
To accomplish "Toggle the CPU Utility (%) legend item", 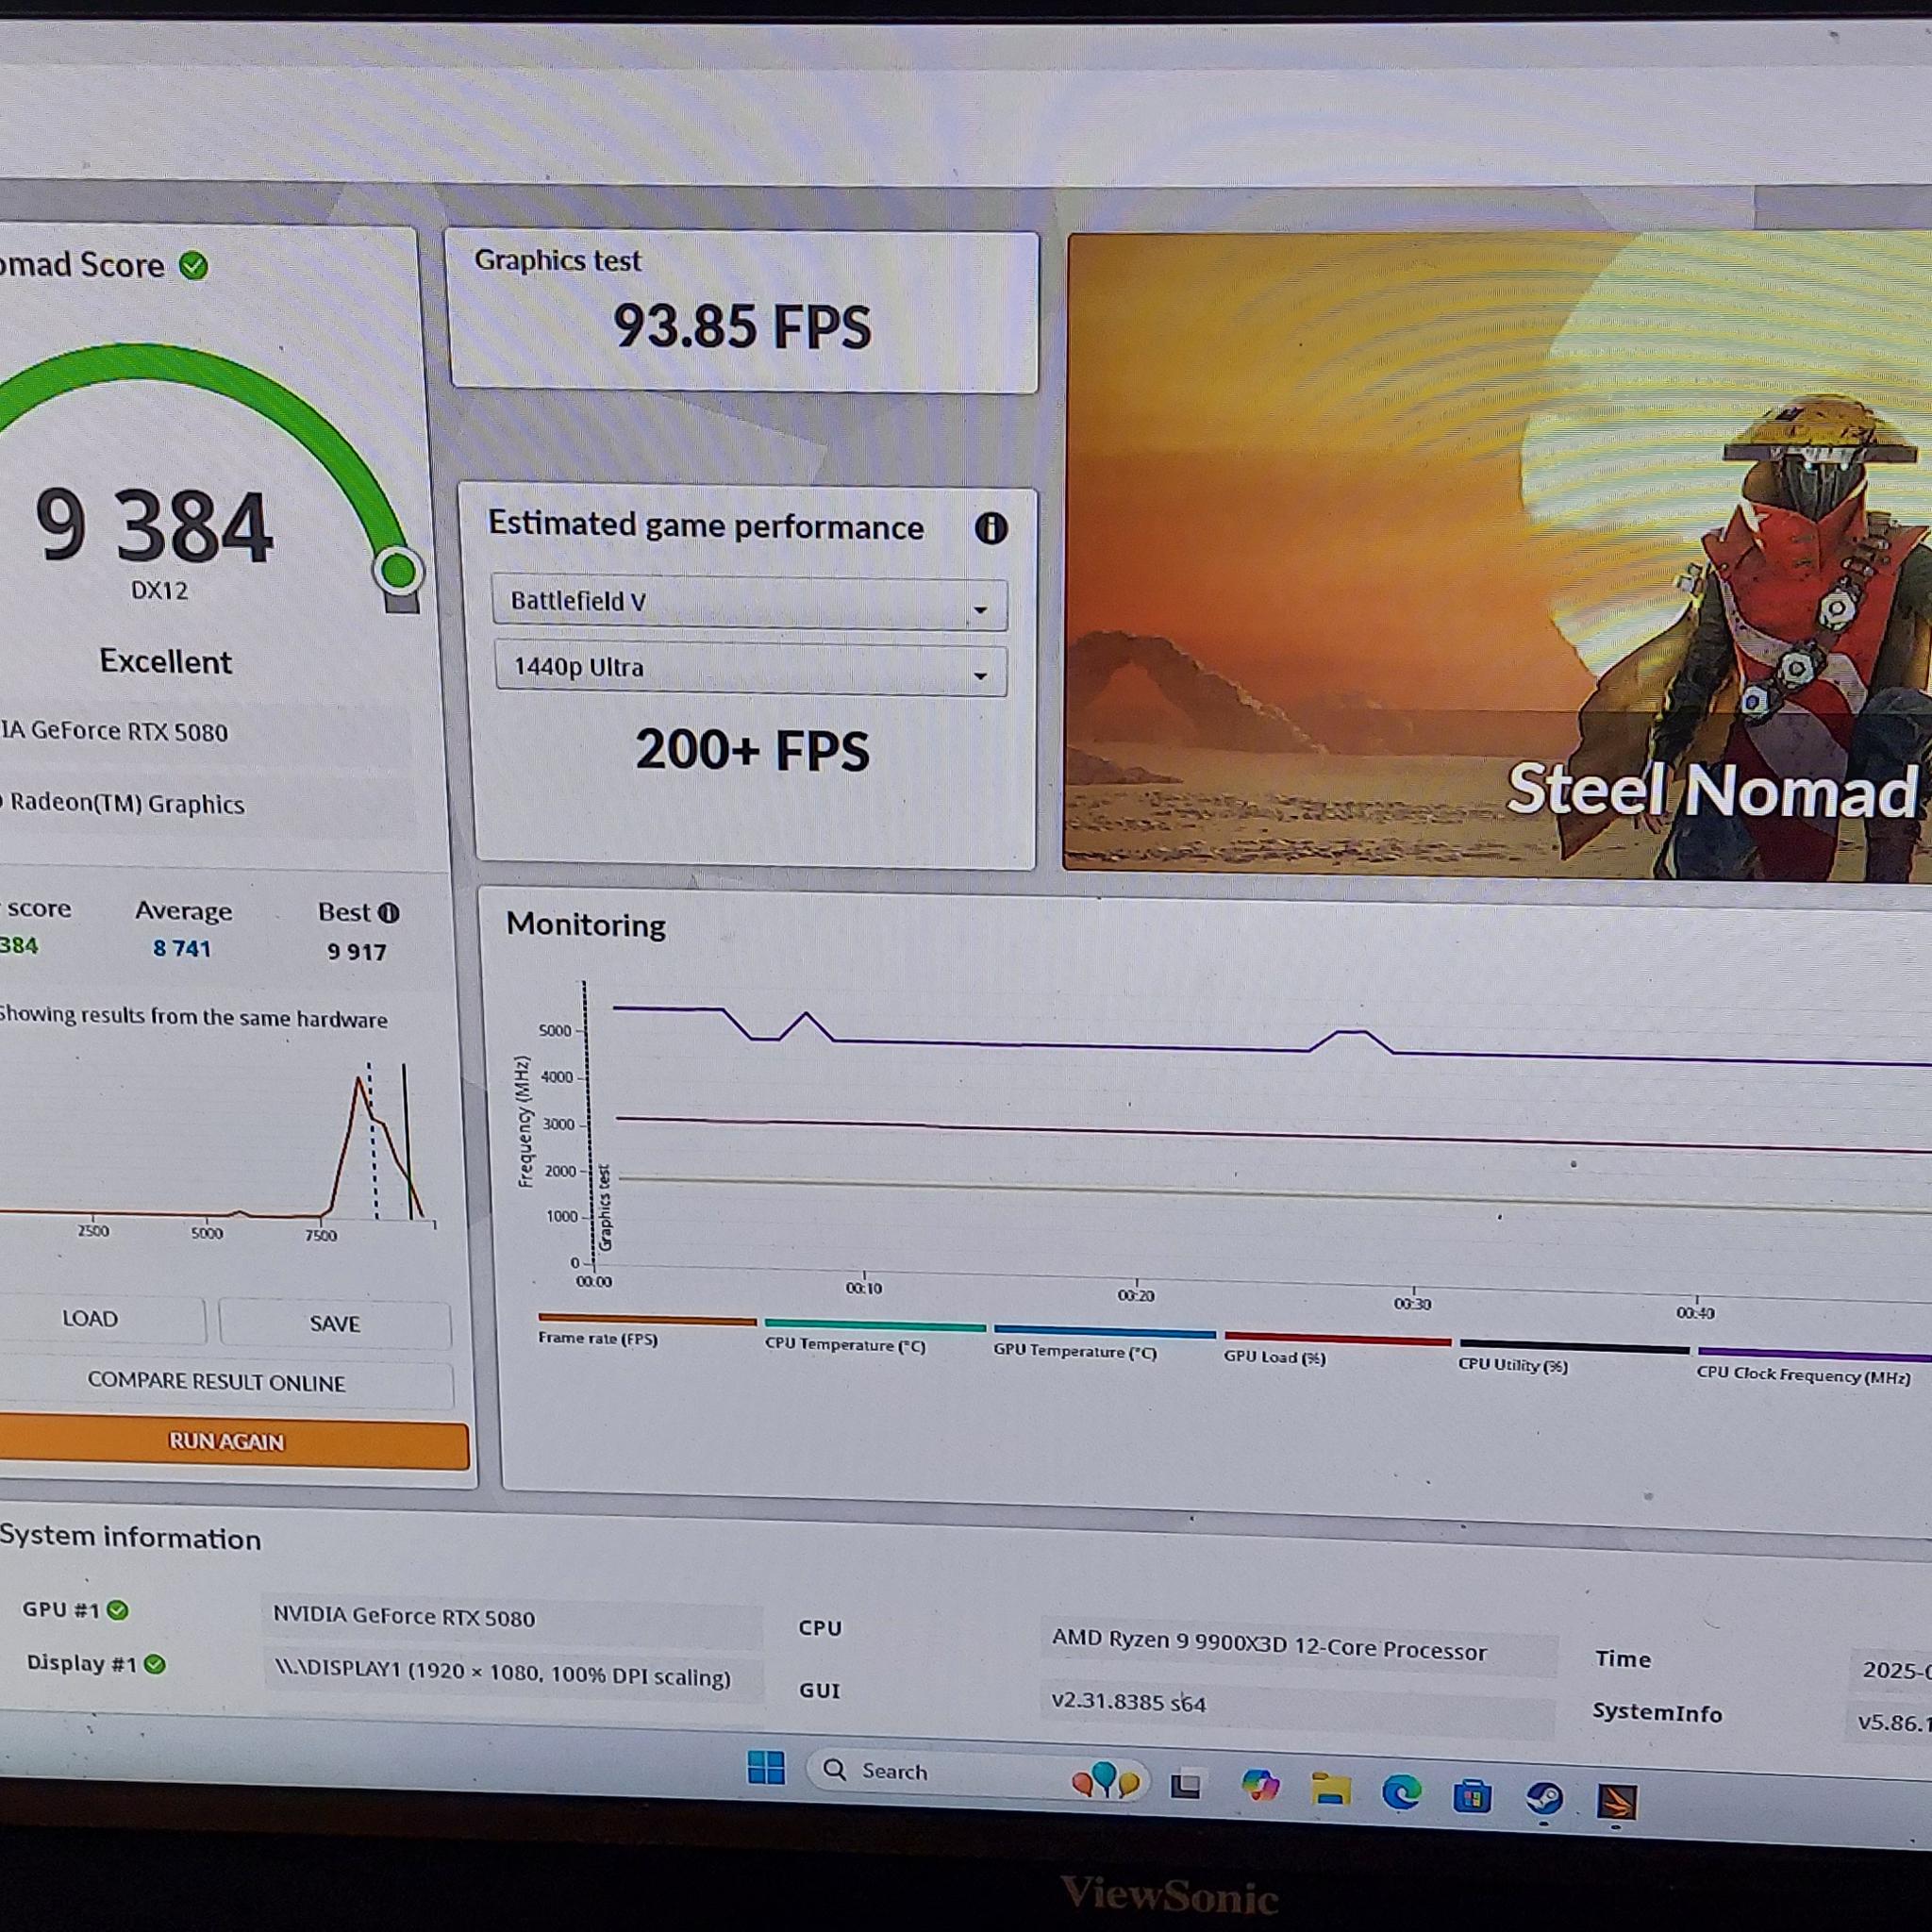I will tap(1573, 1357).
